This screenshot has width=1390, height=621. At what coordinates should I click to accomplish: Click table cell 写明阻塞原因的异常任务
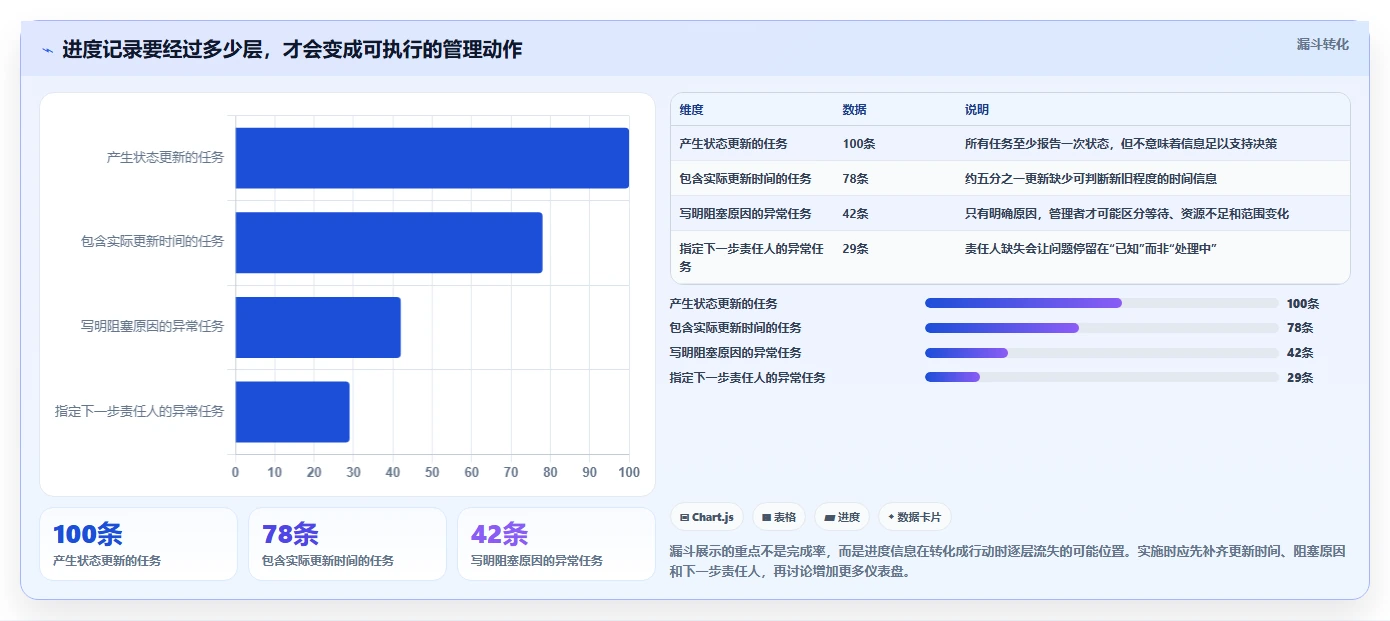tap(746, 214)
